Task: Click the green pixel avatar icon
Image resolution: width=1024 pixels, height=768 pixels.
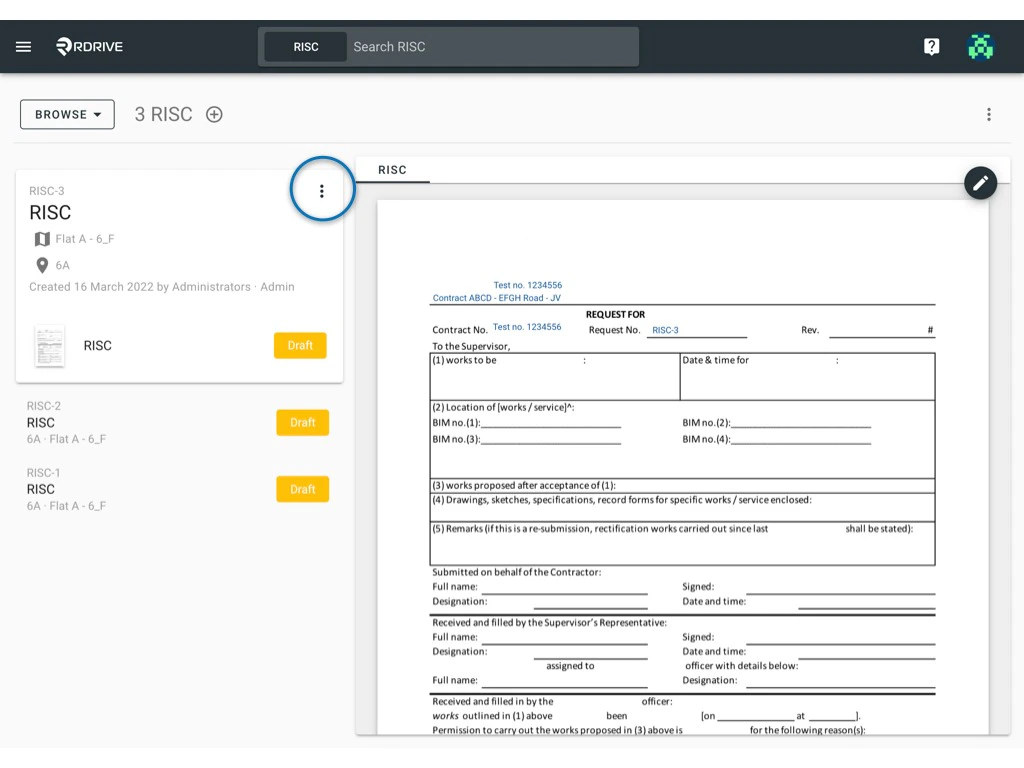Action: coord(980,46)
